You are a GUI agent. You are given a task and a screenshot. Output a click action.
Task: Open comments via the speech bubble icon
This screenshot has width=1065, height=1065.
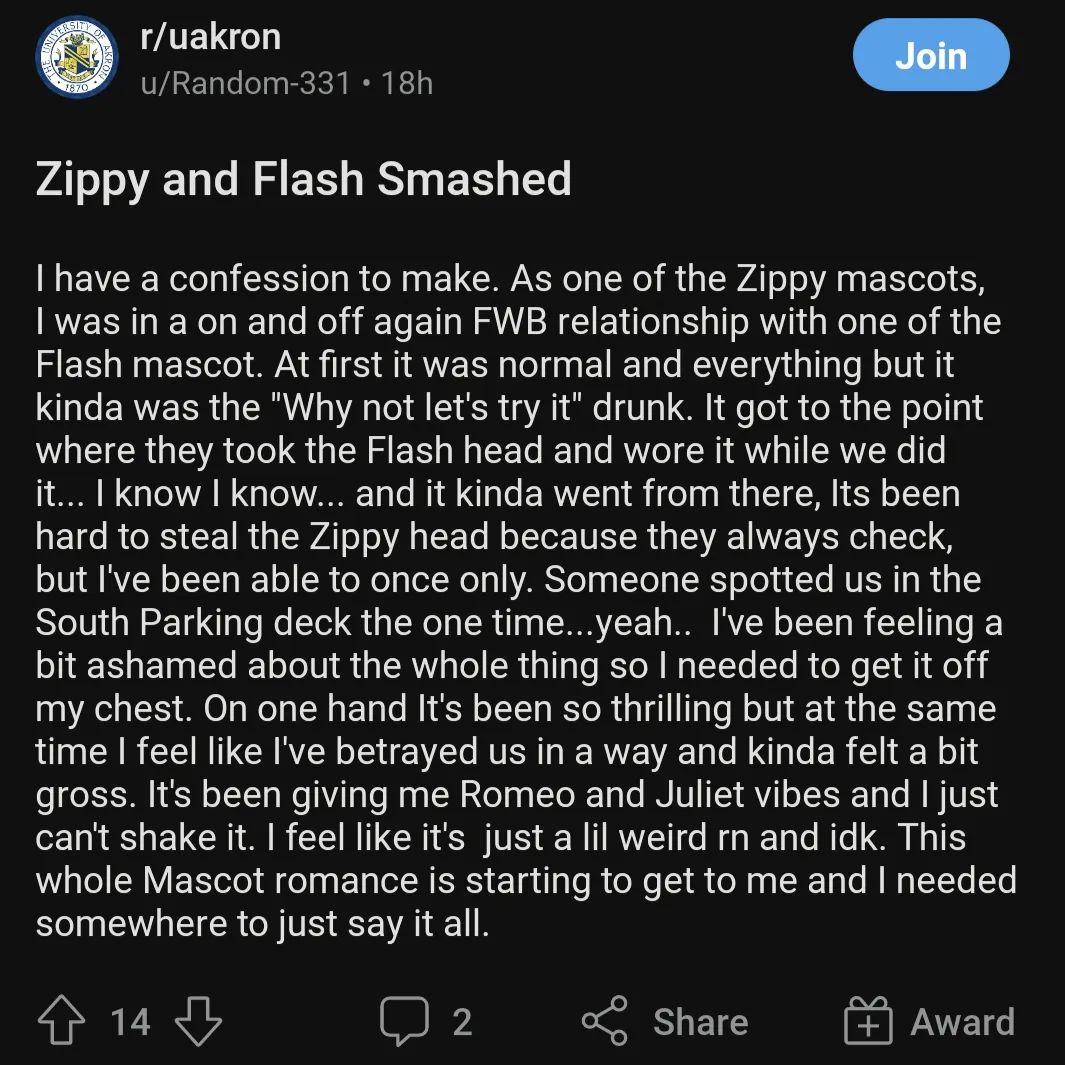tap(405, 1022)
